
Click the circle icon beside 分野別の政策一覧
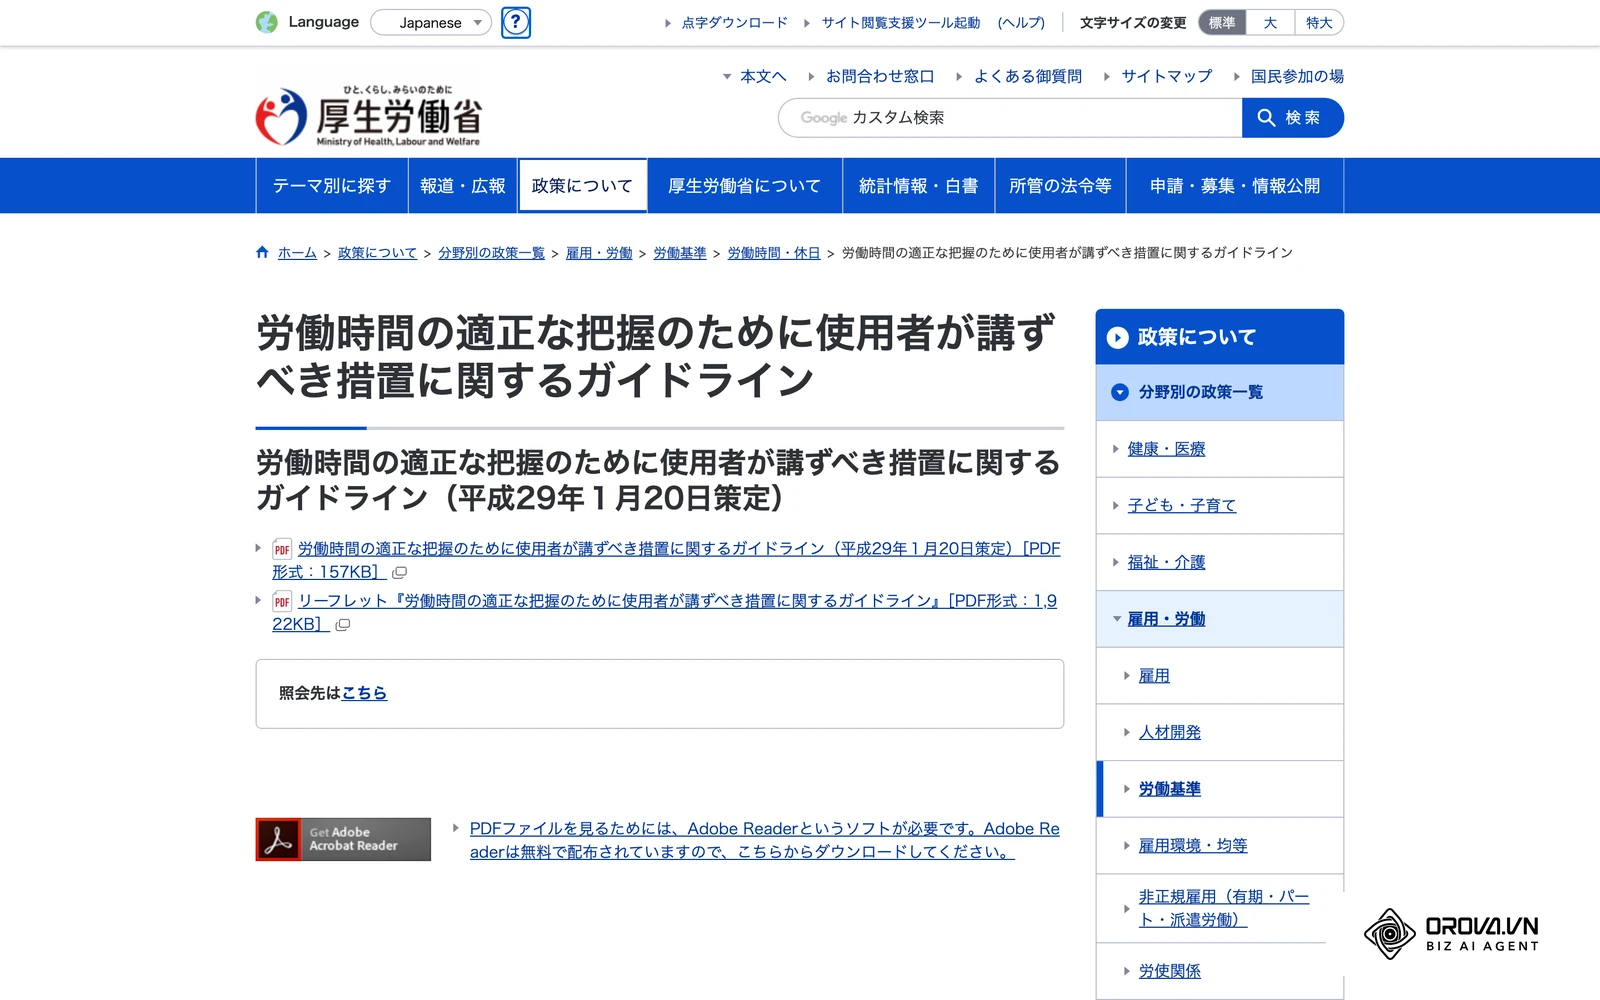1120,392
